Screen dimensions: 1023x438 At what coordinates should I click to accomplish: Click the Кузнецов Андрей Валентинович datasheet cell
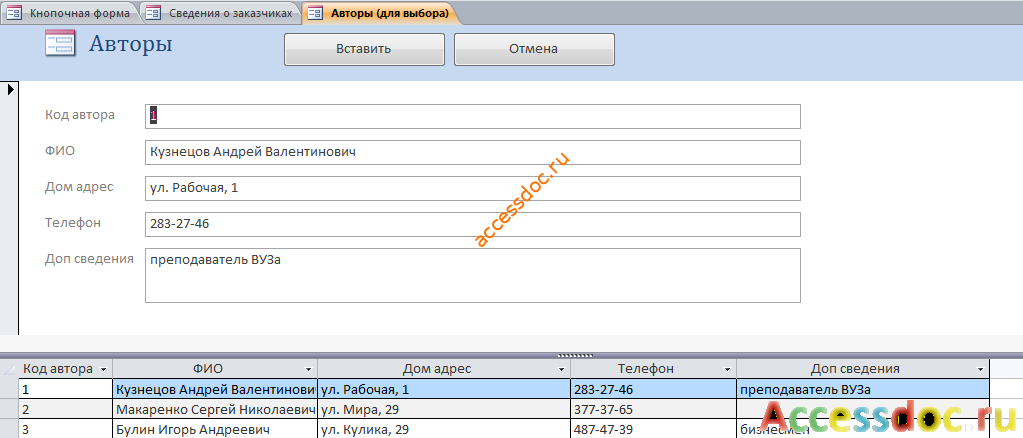215,390
